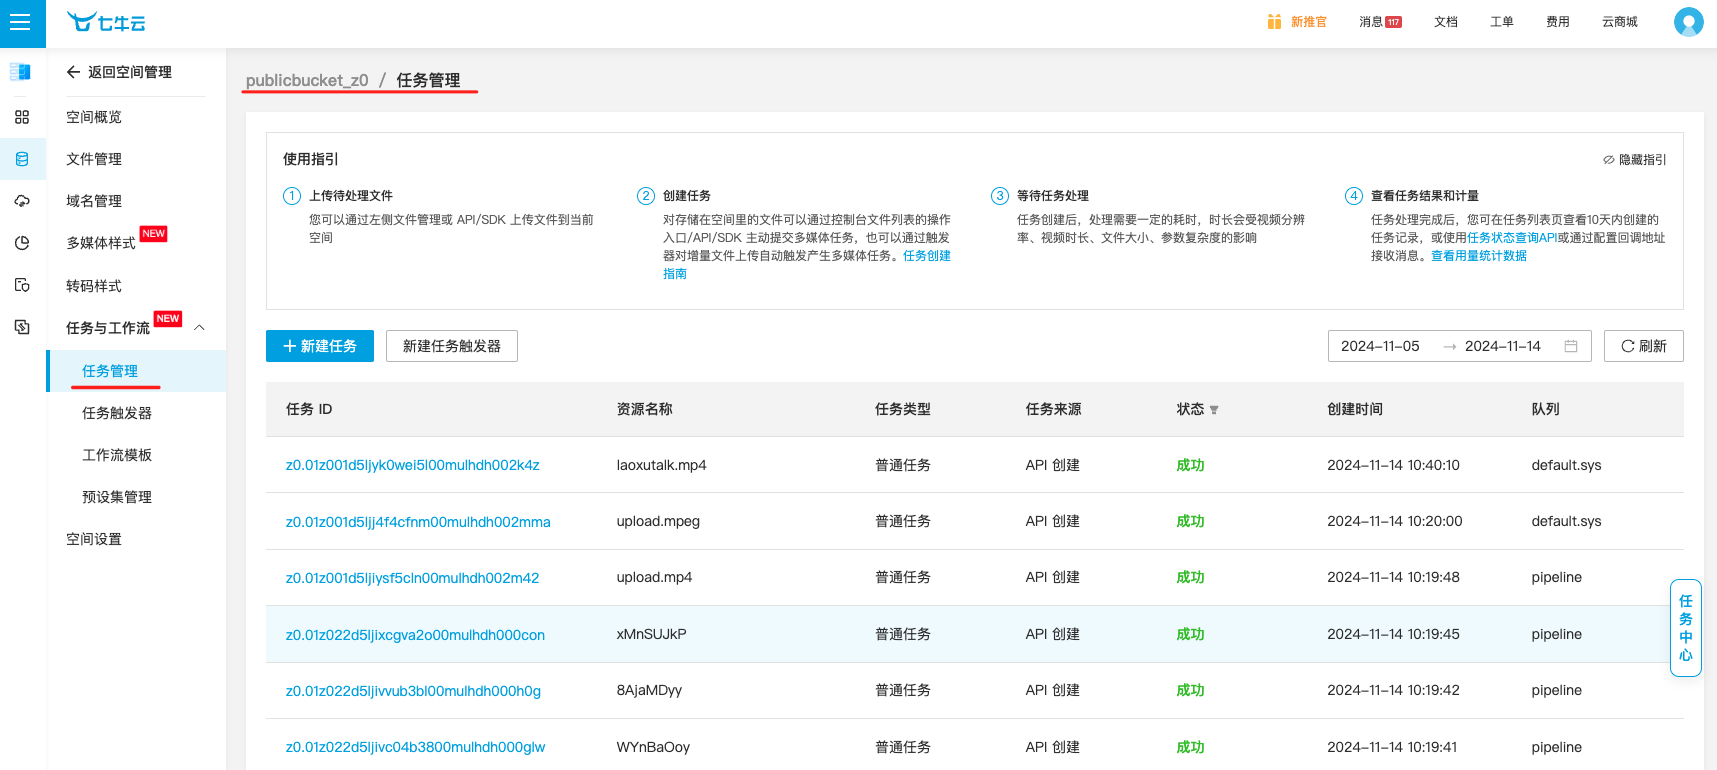Open 云商城 in the top navigation
The height and width of the screenshot is (770, 1717).
pyautogui.click(x=1620, y=22)
